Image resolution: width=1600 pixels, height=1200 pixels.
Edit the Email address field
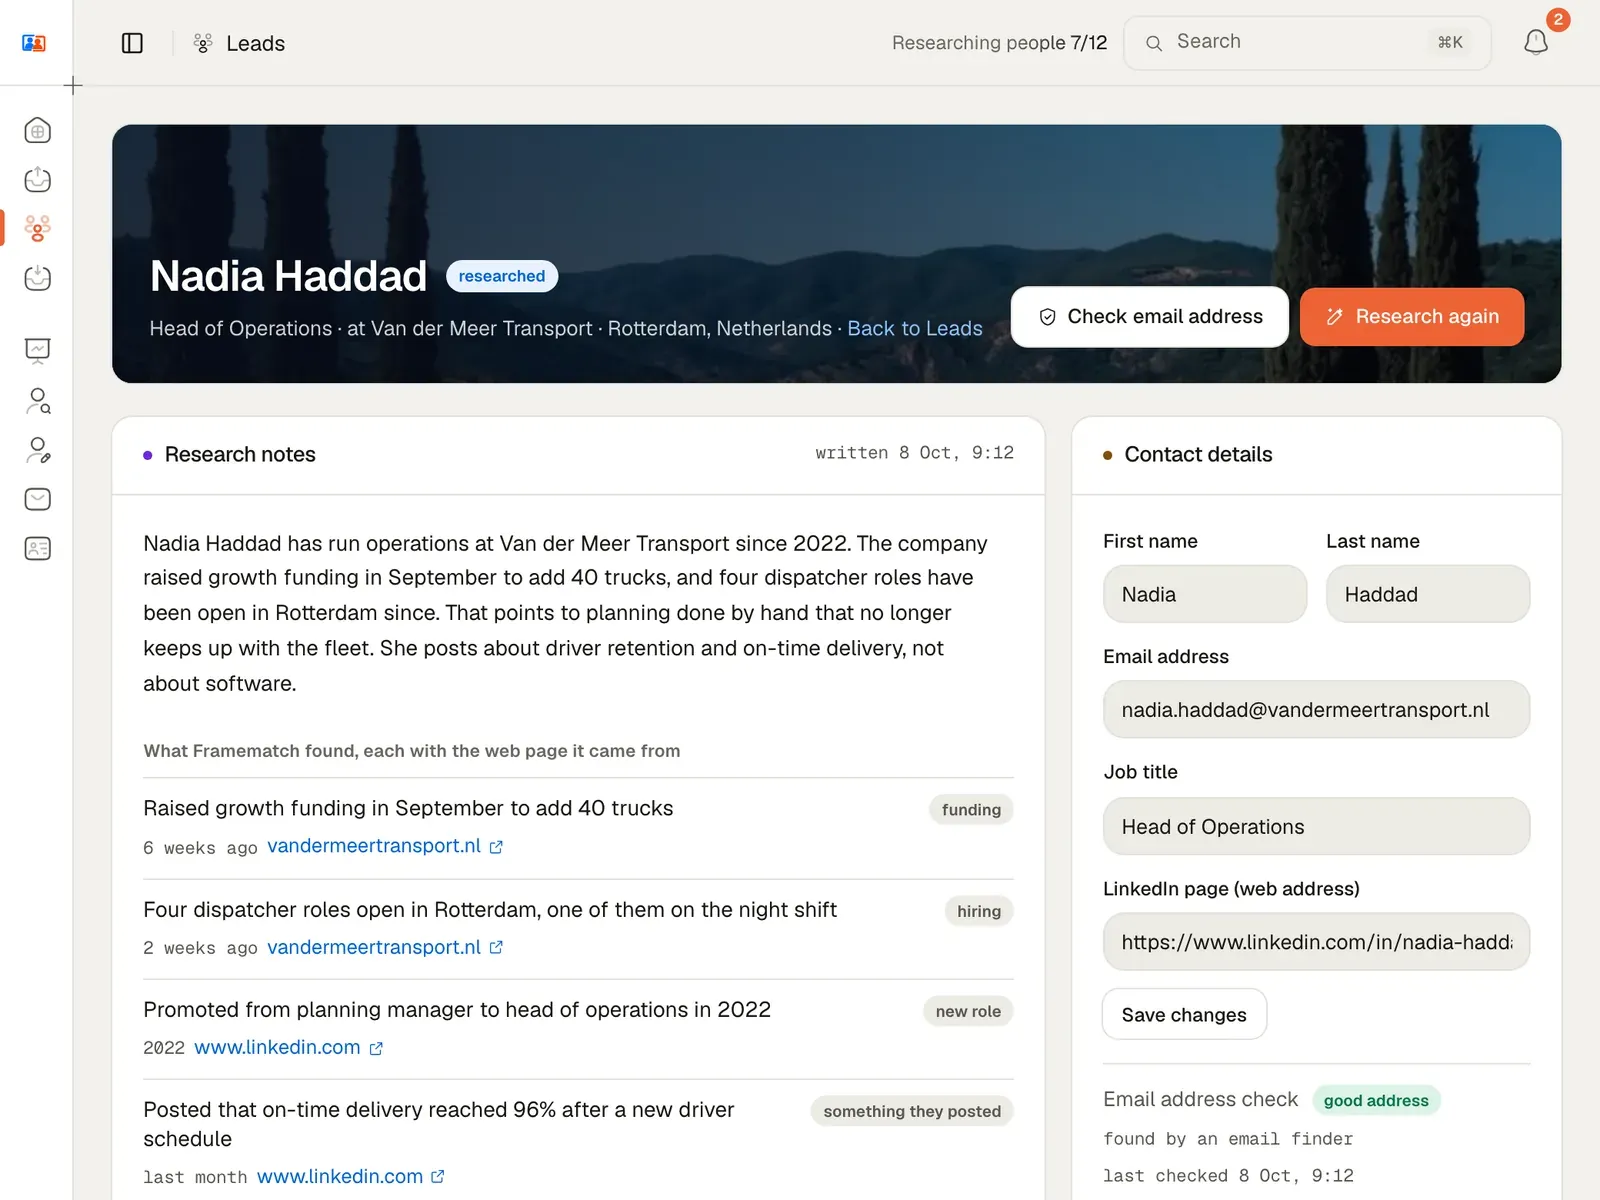click(1316, 710)
